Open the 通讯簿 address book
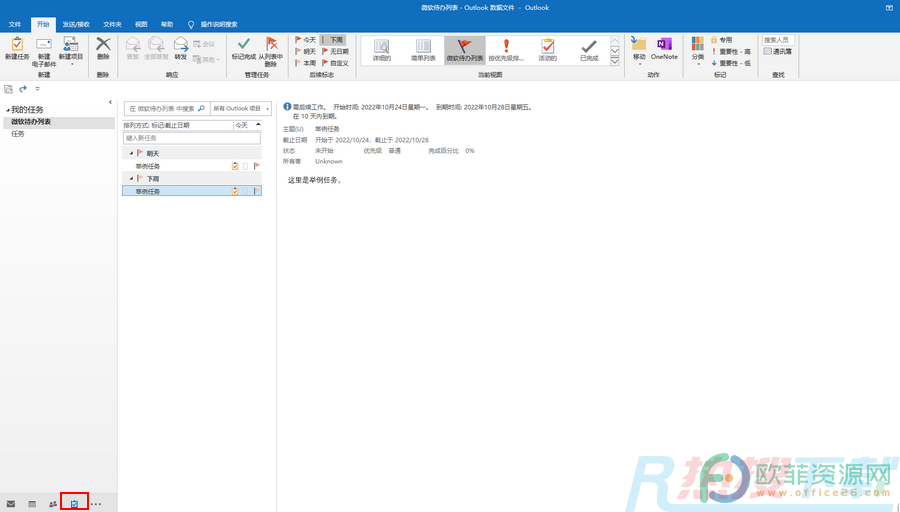This screenshot has height=512, width=900. point(778,51)
